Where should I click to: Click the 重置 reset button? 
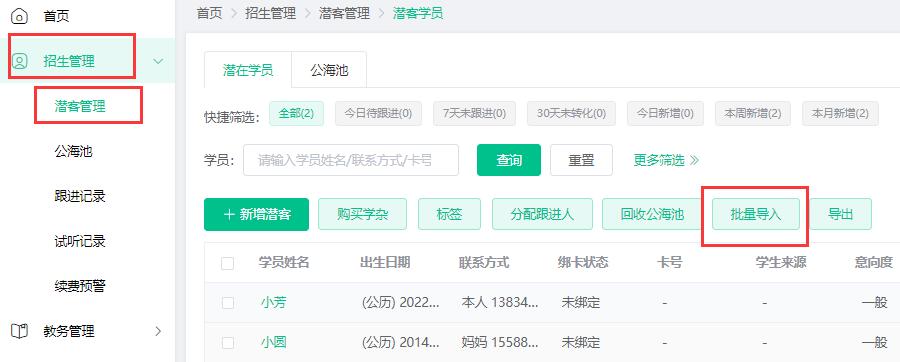point(581,160)
